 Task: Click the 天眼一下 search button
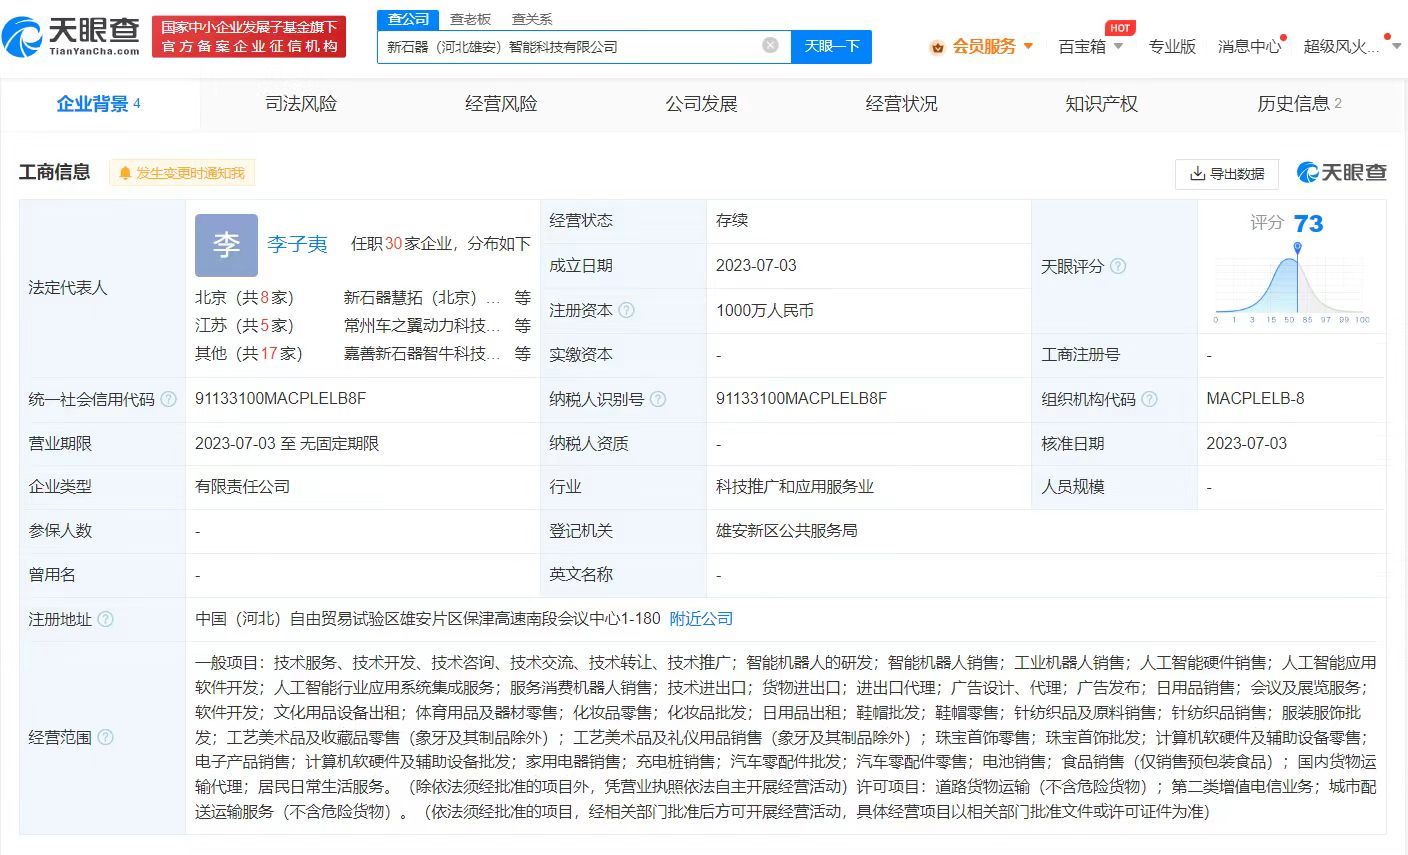point(831,46)
